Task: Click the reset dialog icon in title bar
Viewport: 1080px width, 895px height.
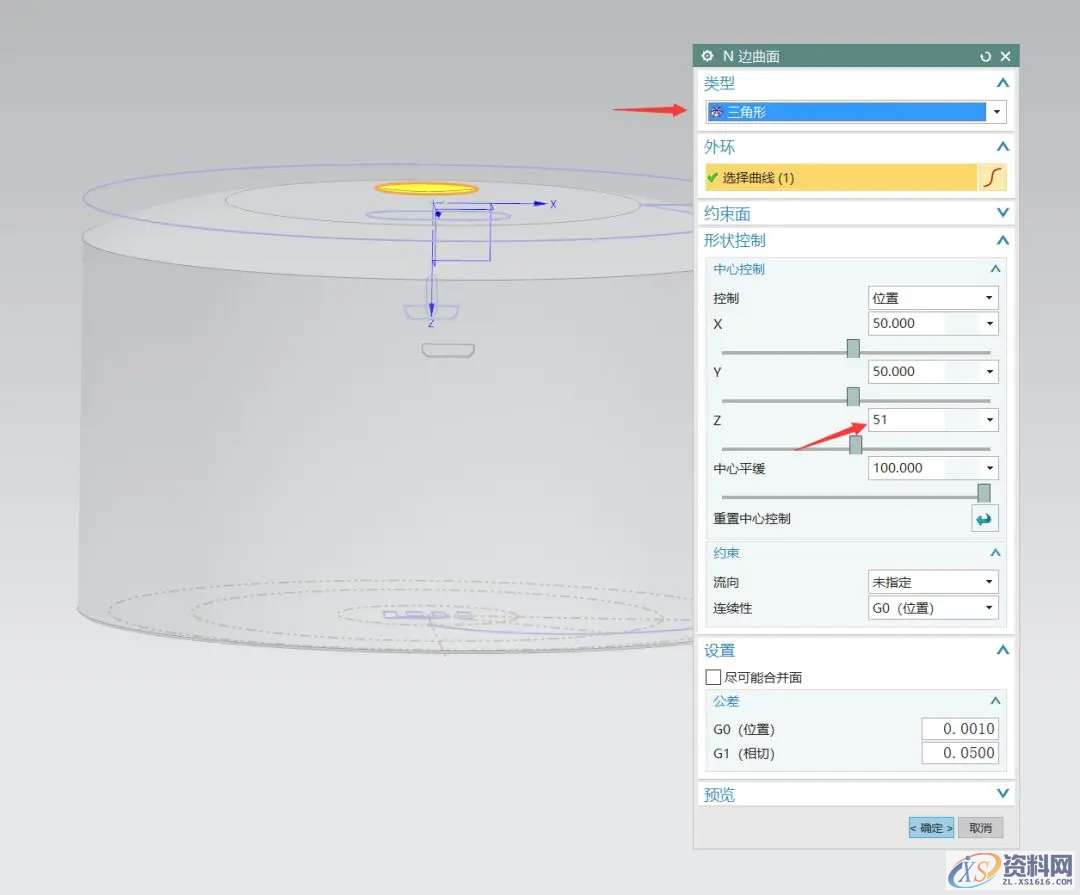Action: (x=986, y=57)
